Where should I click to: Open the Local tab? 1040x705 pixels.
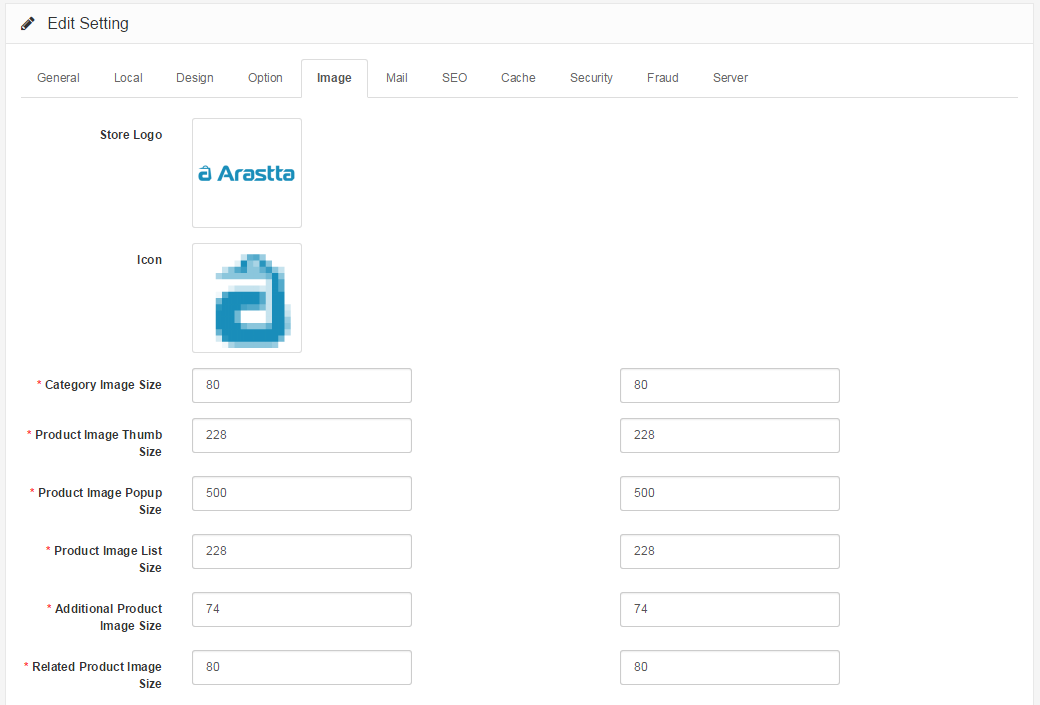tap(128, 78)
